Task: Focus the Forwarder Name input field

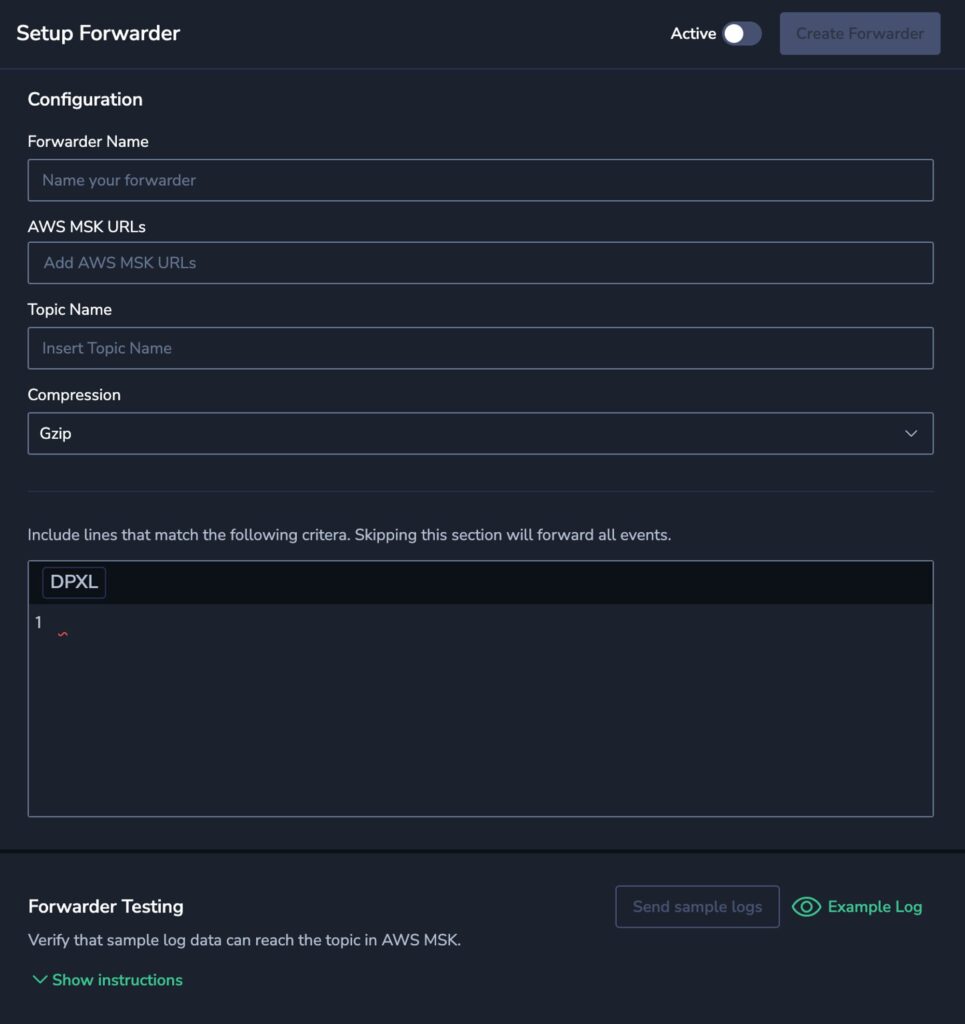Action: point(481,180)
